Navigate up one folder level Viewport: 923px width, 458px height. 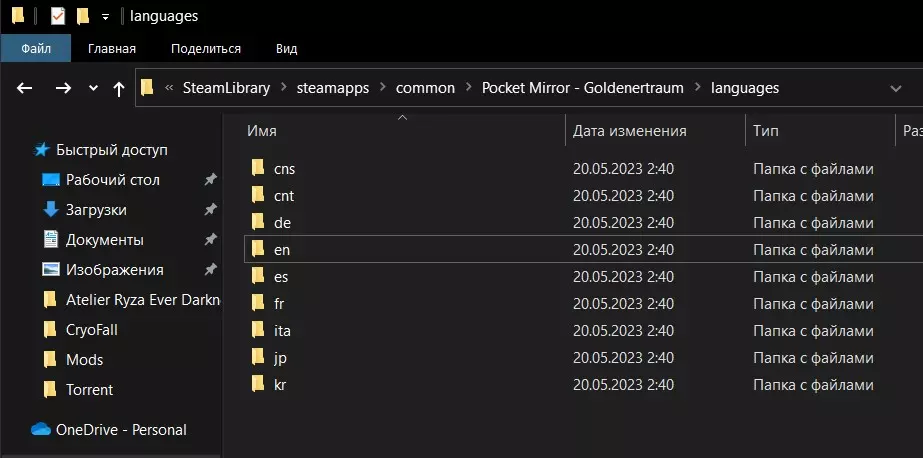[119, 88]
